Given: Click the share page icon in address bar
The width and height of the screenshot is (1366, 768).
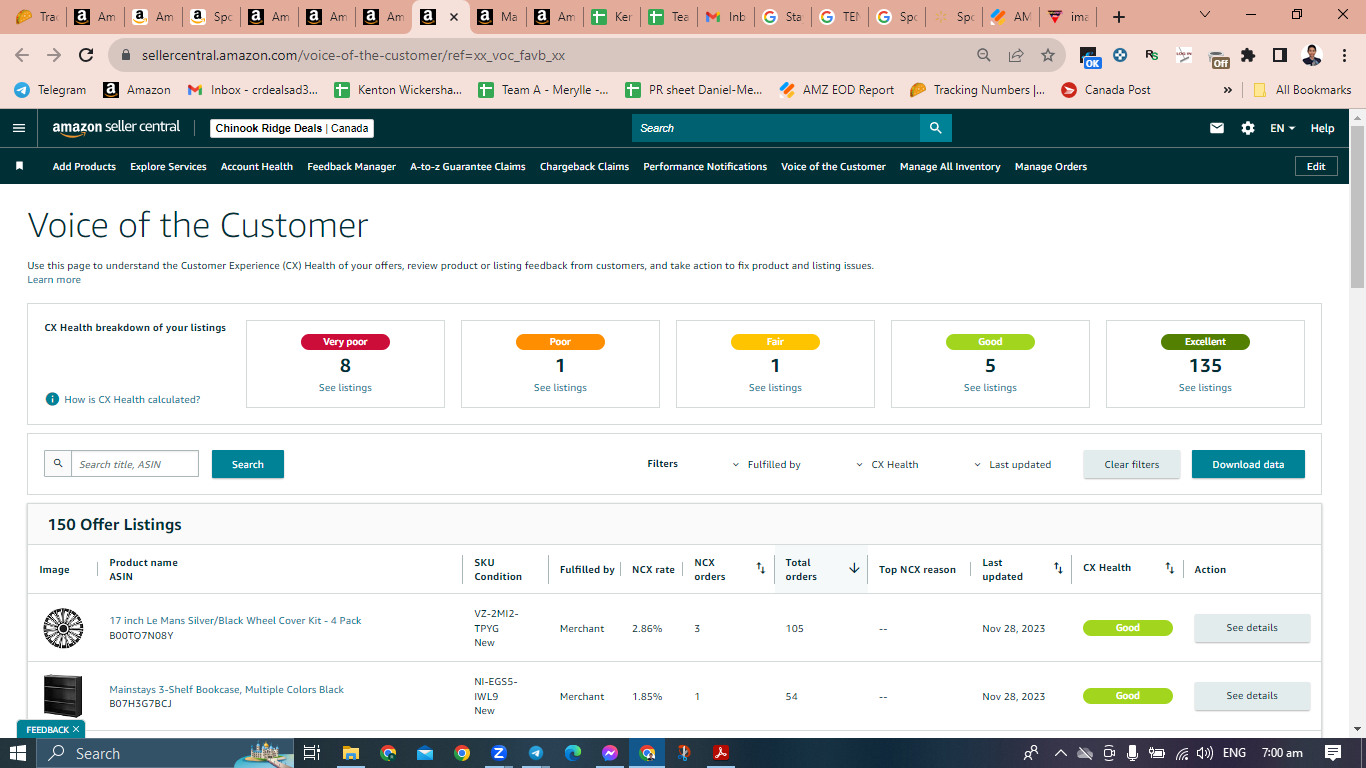Looking at the screenshot, I should [1016, 56].
